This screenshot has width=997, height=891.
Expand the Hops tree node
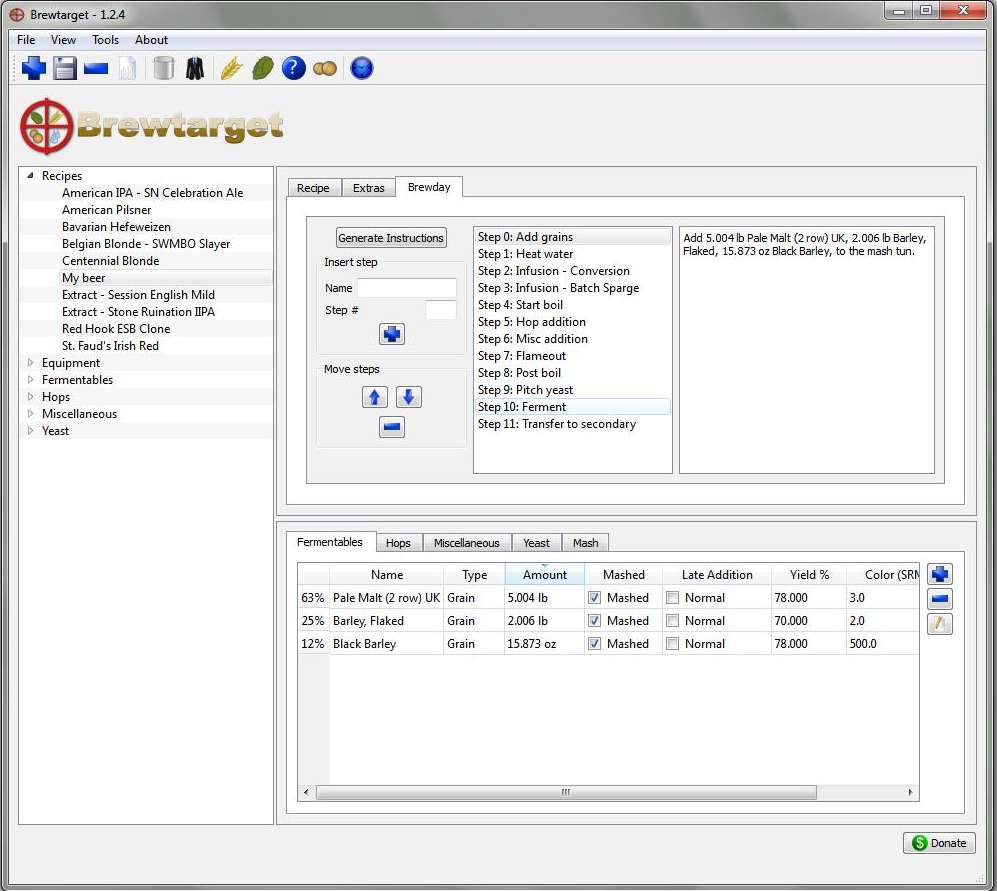pyautogui.click(x=30, y=397)
